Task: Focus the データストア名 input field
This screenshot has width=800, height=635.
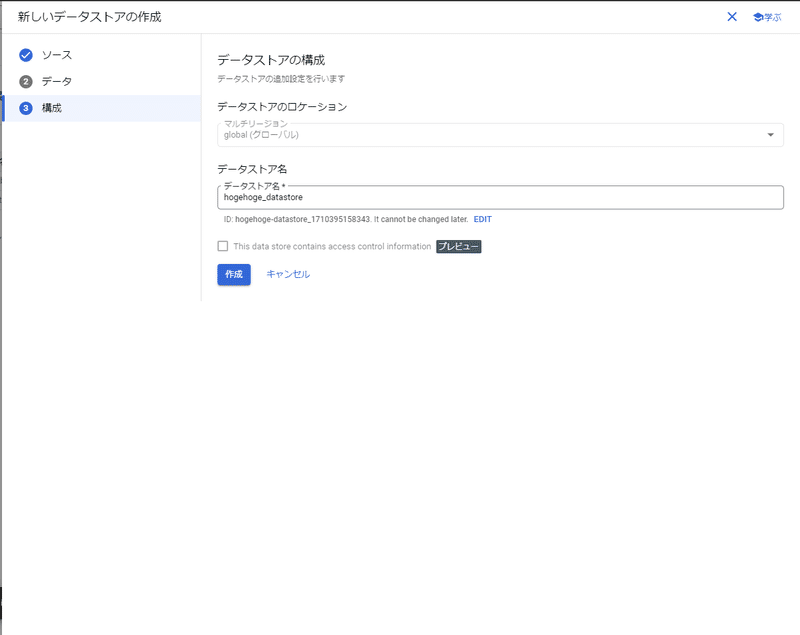Action: pos(500,197)
